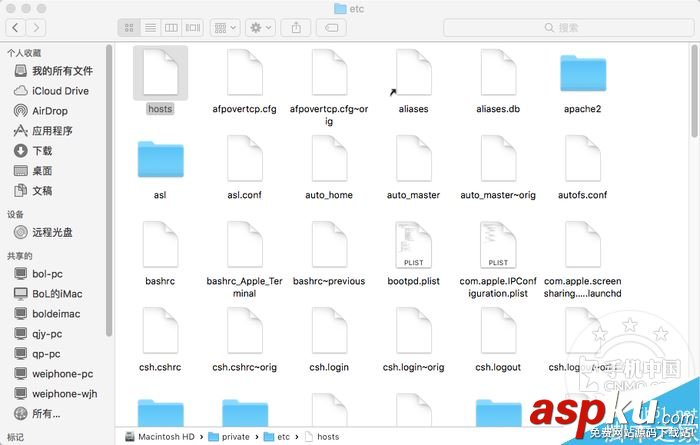Switch to list view mode
Viewport: 700px width, 445px height.
pos(150,28)
